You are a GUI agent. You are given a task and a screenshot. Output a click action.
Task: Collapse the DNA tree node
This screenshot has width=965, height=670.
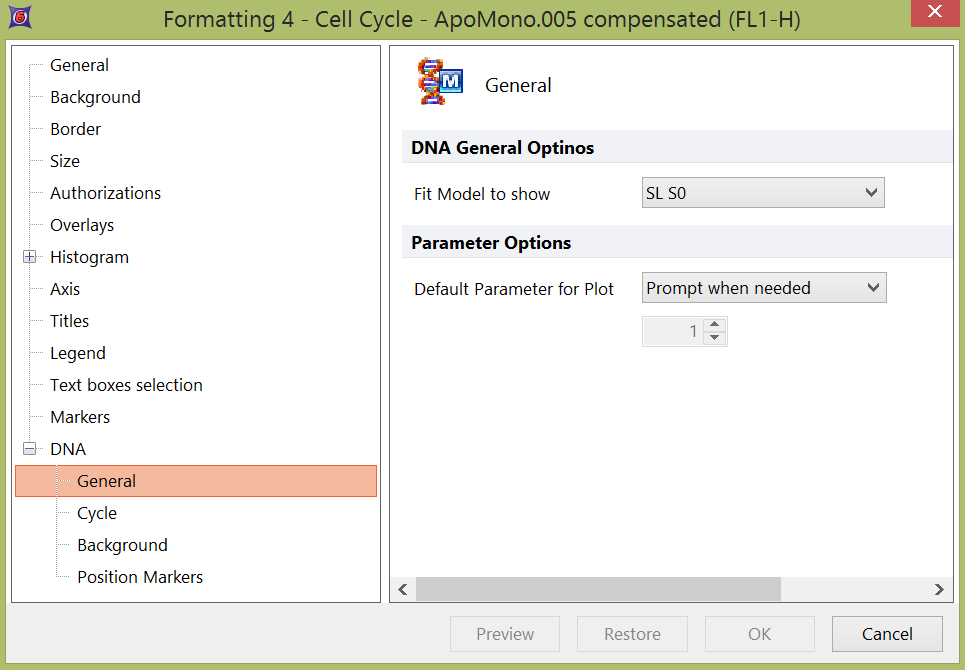tap(29, 449)
